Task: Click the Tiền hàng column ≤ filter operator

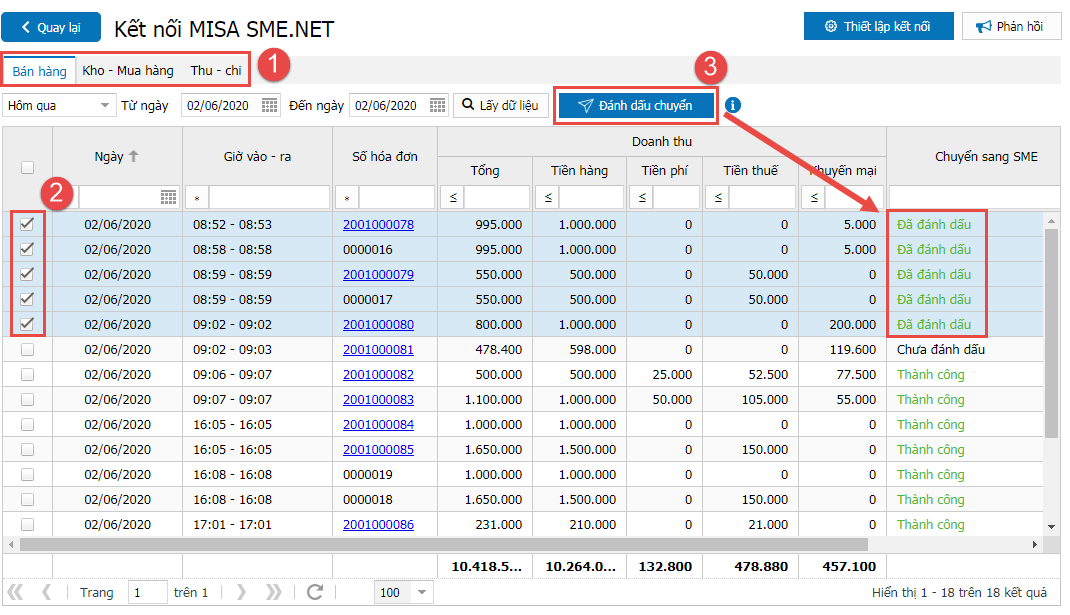Action: coord(547,198)
